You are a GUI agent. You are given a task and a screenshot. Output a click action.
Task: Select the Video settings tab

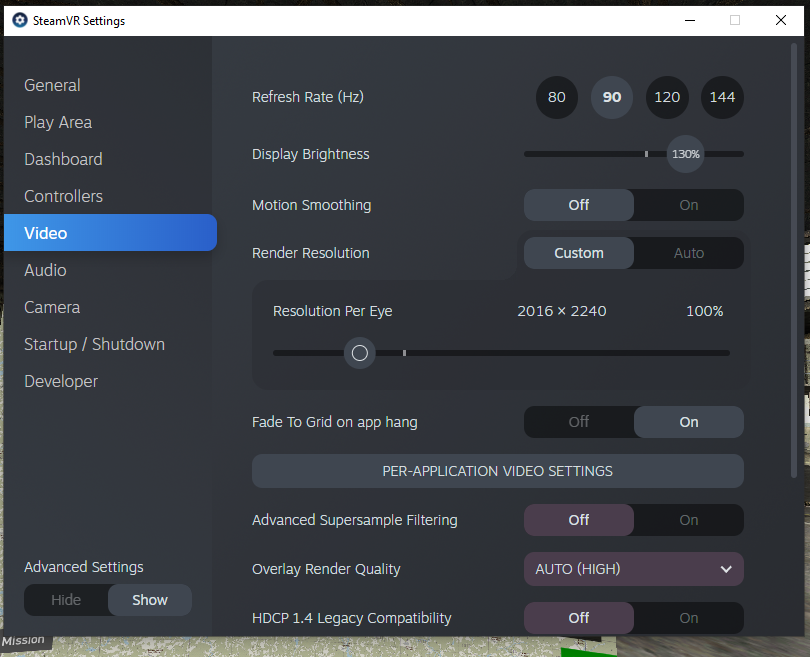[110, 233]
